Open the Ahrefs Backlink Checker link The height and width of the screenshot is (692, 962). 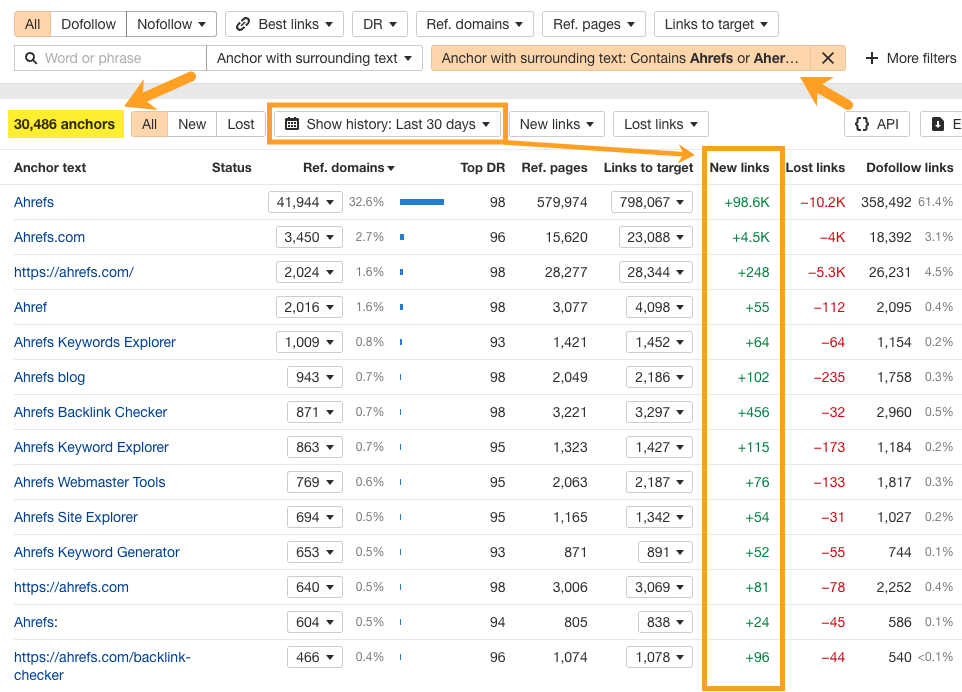coord(90,412)
